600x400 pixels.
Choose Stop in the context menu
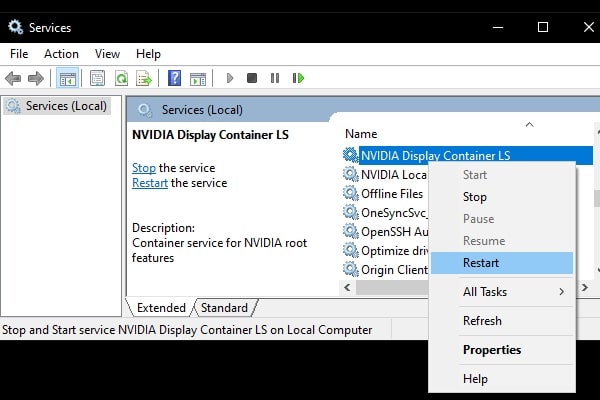pyautogui.click(x=502, y=197)
